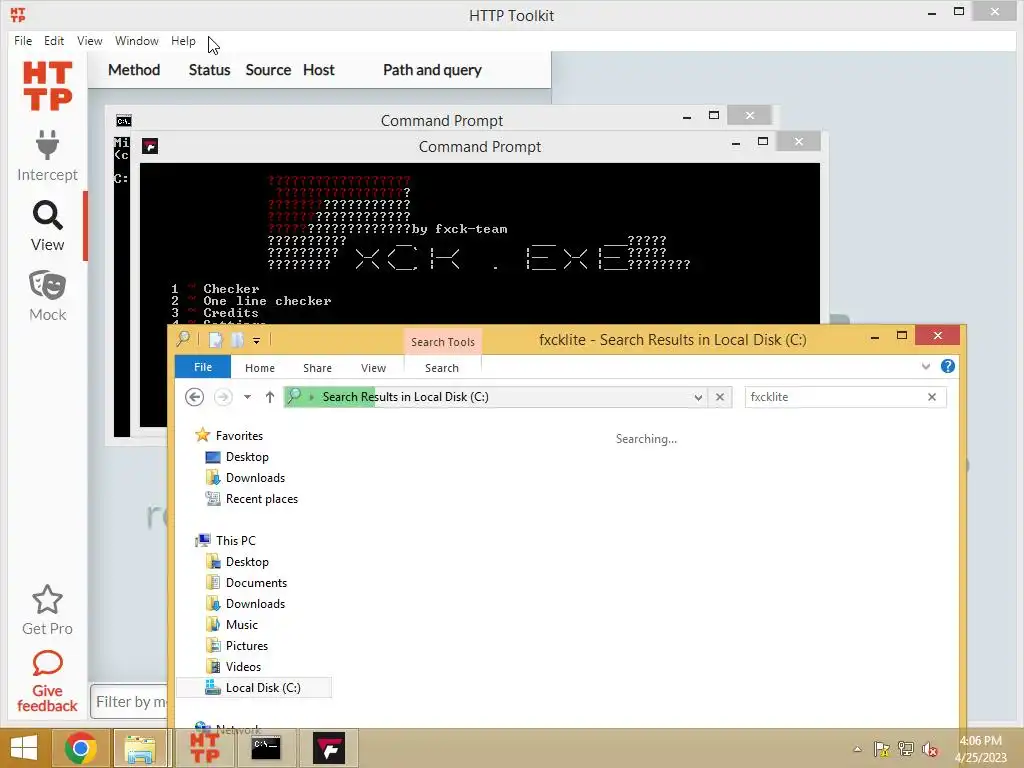
Task: Click the Properties quick access icon
Action: pyautogui.click(x=215, y=340)
